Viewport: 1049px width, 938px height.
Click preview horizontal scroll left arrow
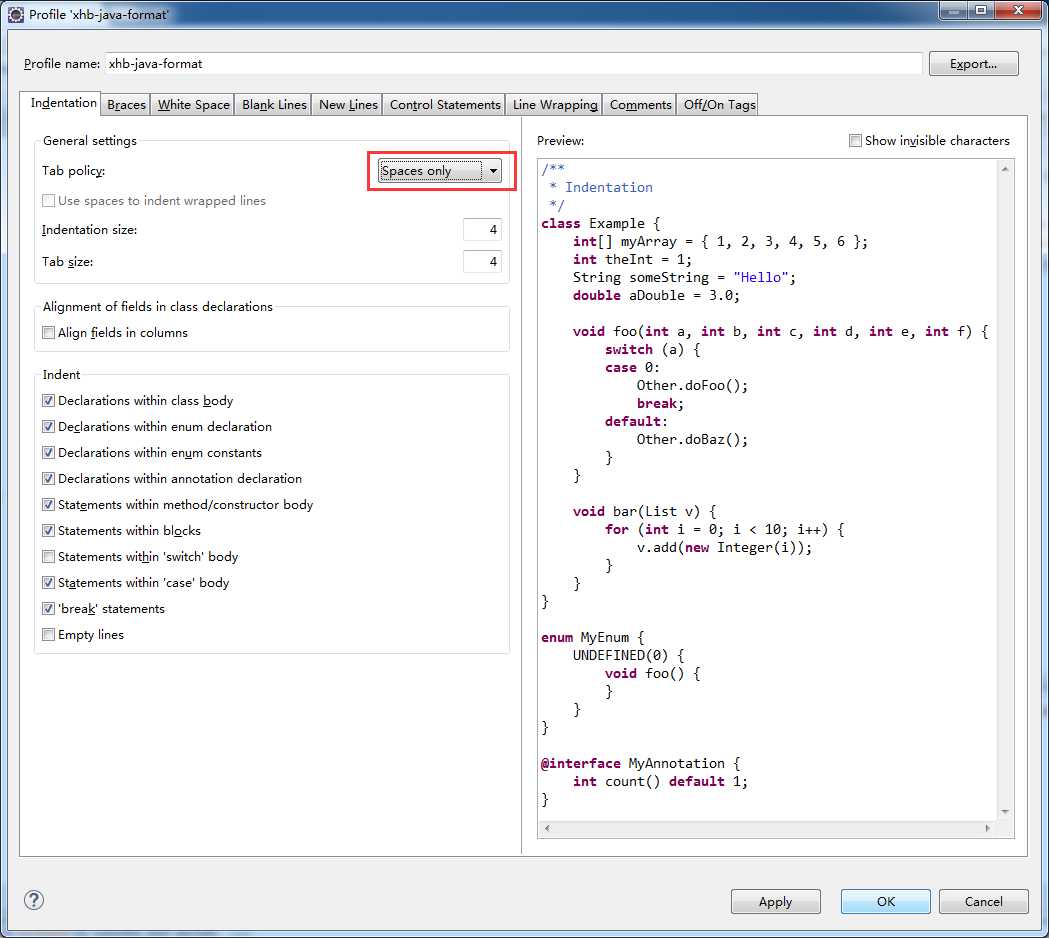547,828
